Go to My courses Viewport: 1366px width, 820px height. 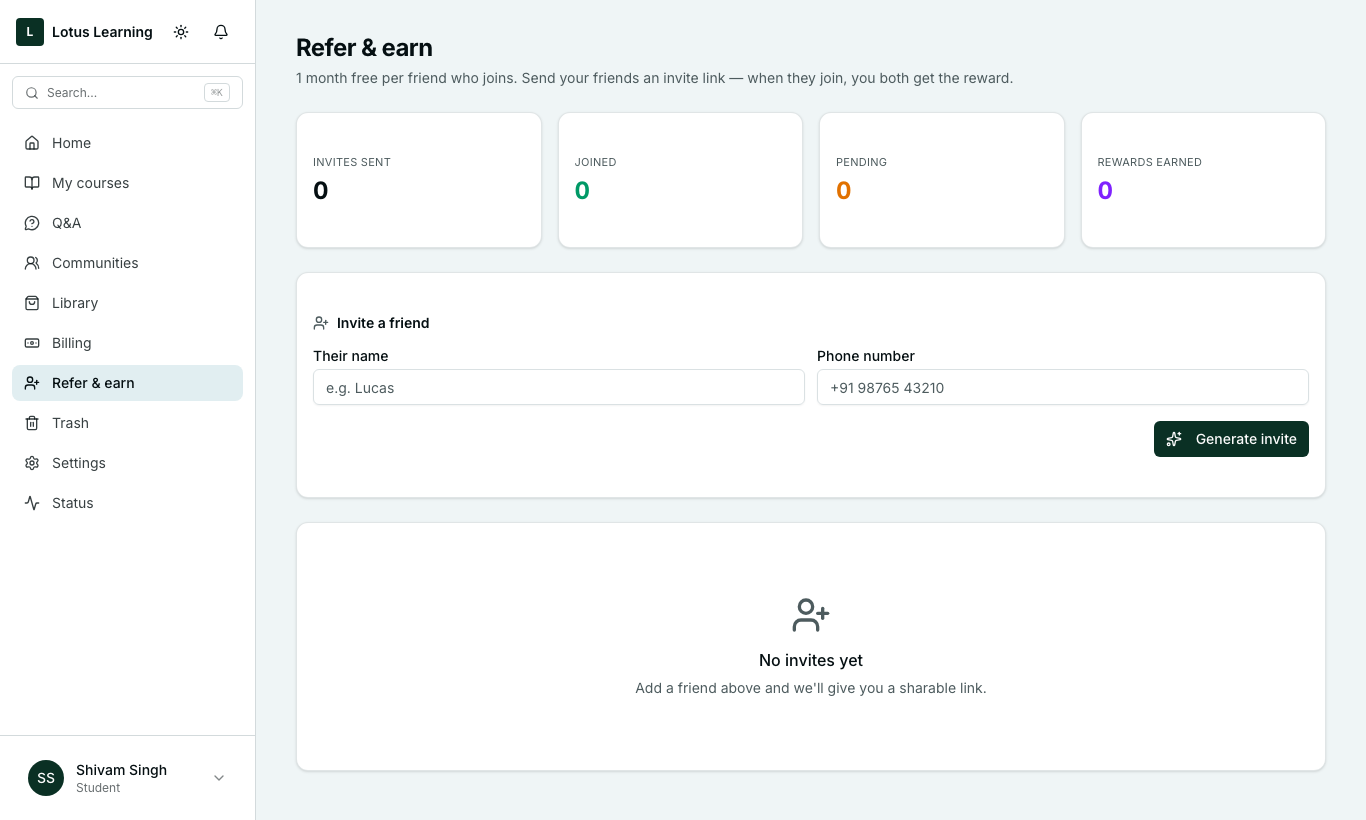click(127, 183)
